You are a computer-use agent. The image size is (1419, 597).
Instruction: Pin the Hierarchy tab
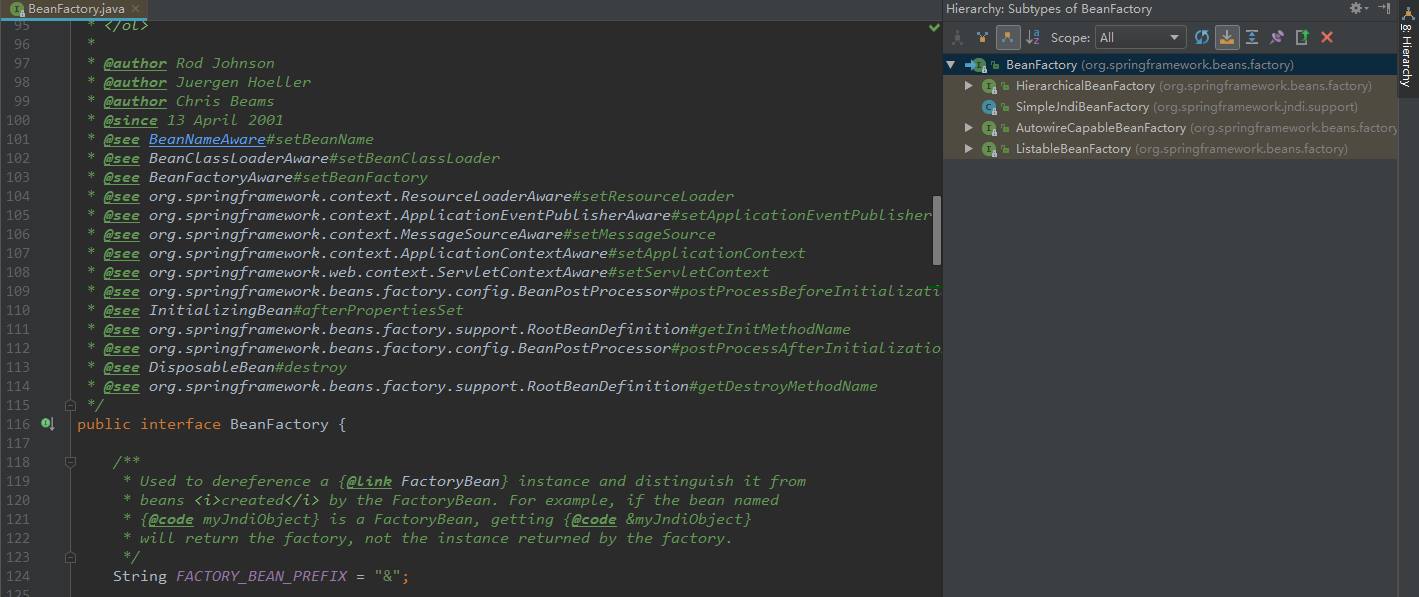1276,38
